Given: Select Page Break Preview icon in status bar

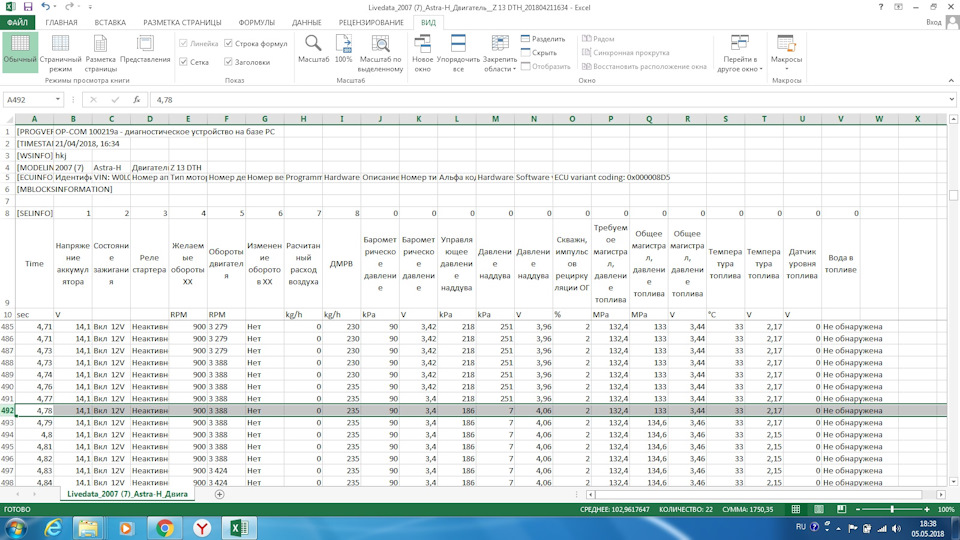Looking at the screenshot, I should [841, 509].
